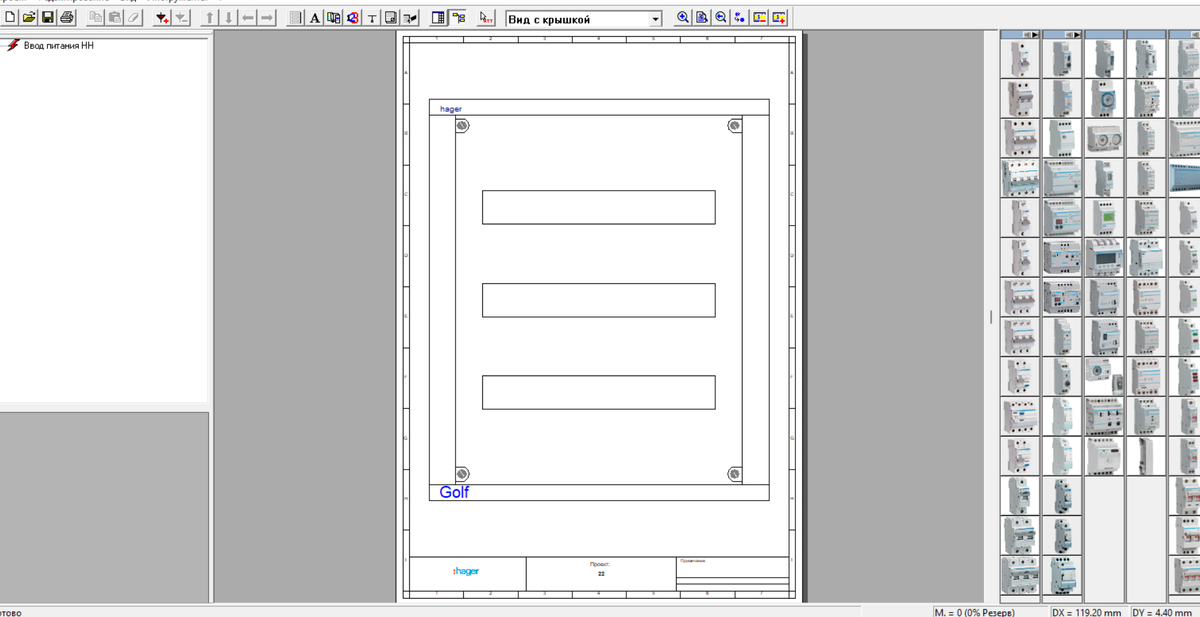Open a project with the folder icon
Screen dimensions: 1200x617
pyautogui.click(x=29, y=18)
